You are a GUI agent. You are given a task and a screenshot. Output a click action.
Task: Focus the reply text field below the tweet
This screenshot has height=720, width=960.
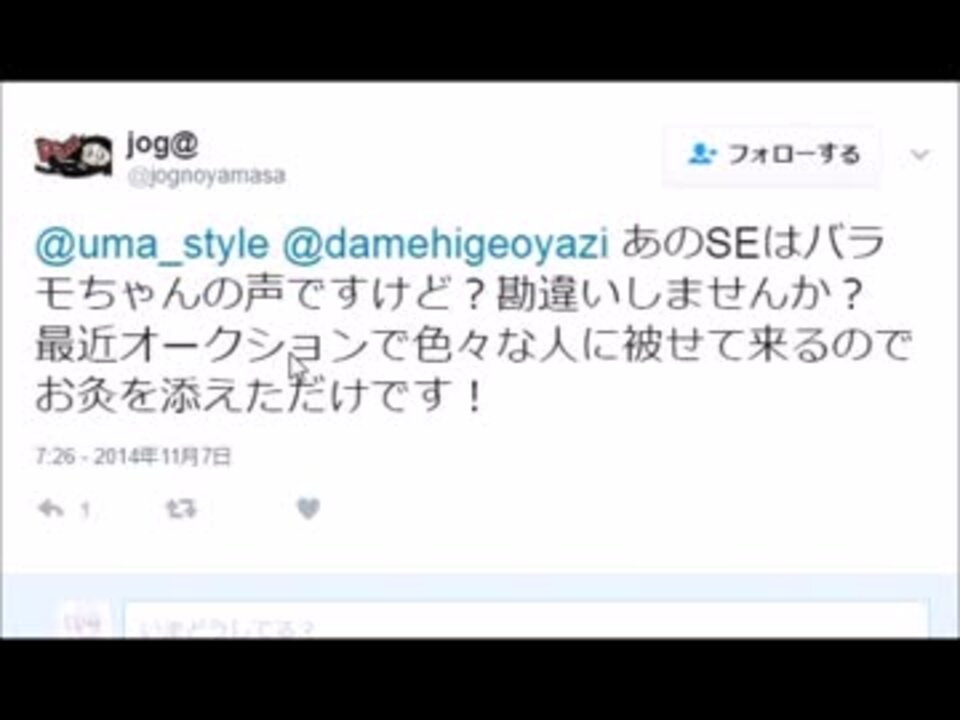coord(527,620)
